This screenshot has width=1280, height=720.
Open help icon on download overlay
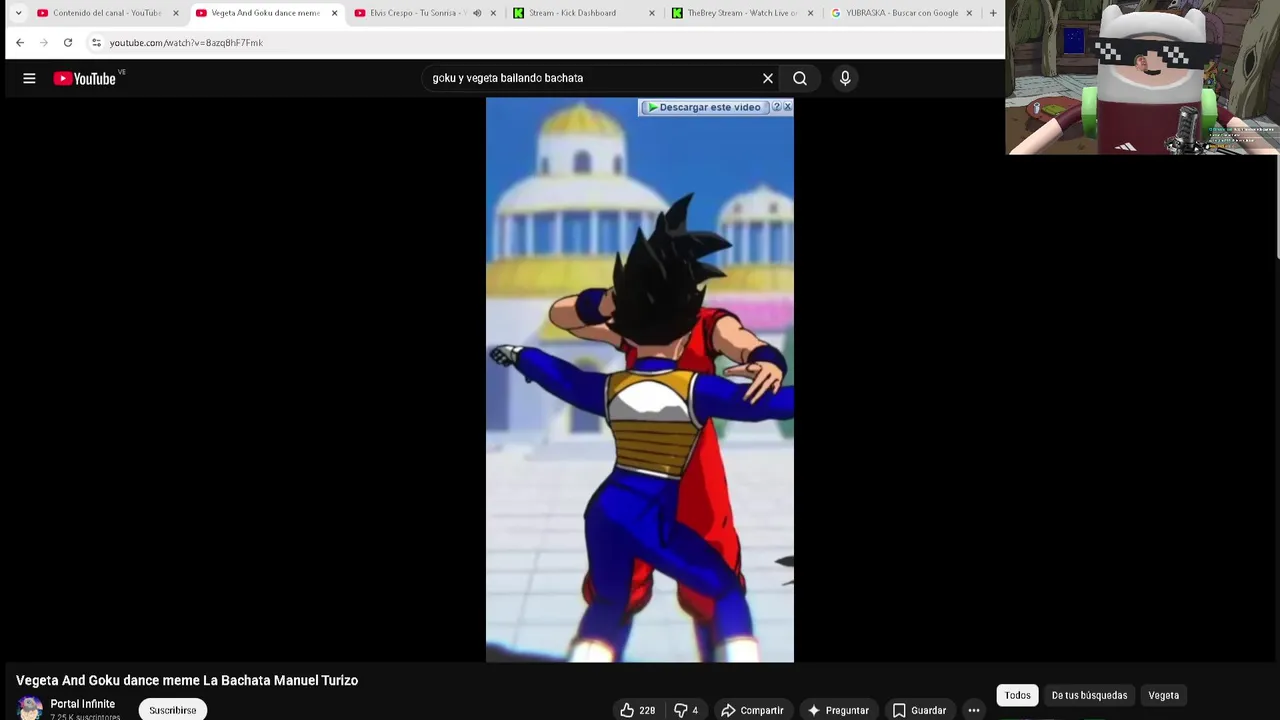(776, 107)
